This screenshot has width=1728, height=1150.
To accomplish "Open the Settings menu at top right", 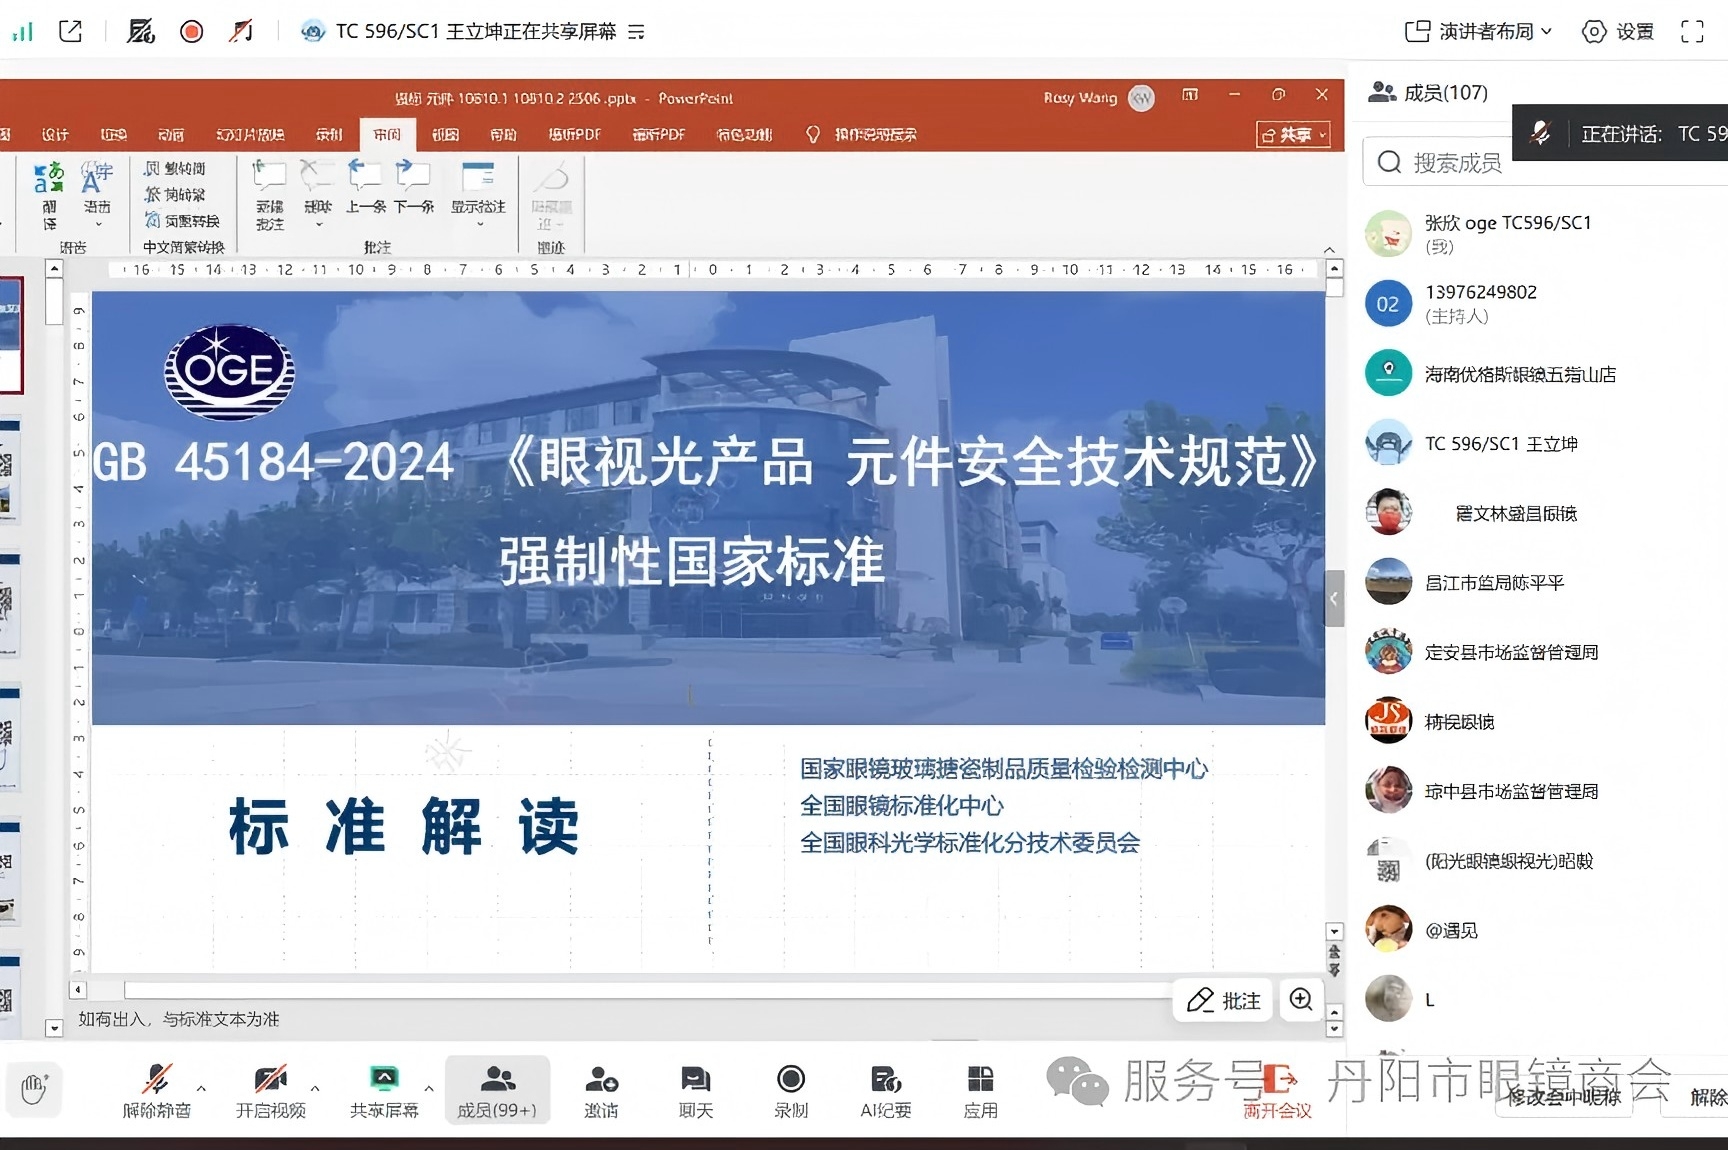I will tap(1617, 32).
